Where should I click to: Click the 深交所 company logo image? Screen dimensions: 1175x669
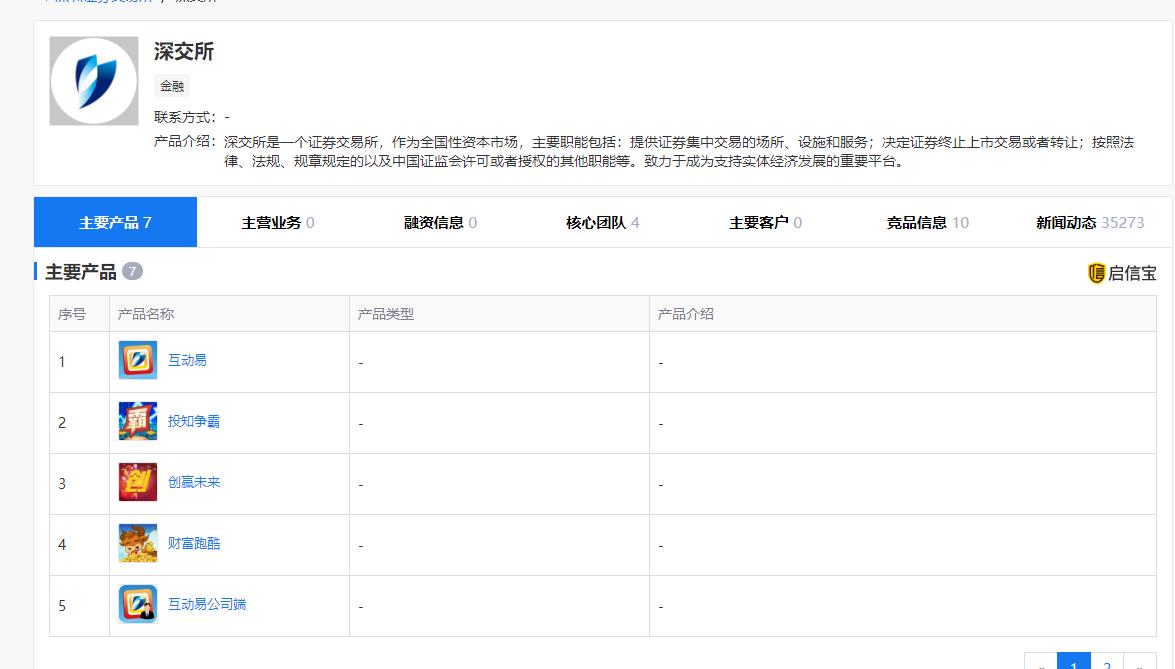tap(94, 81)
